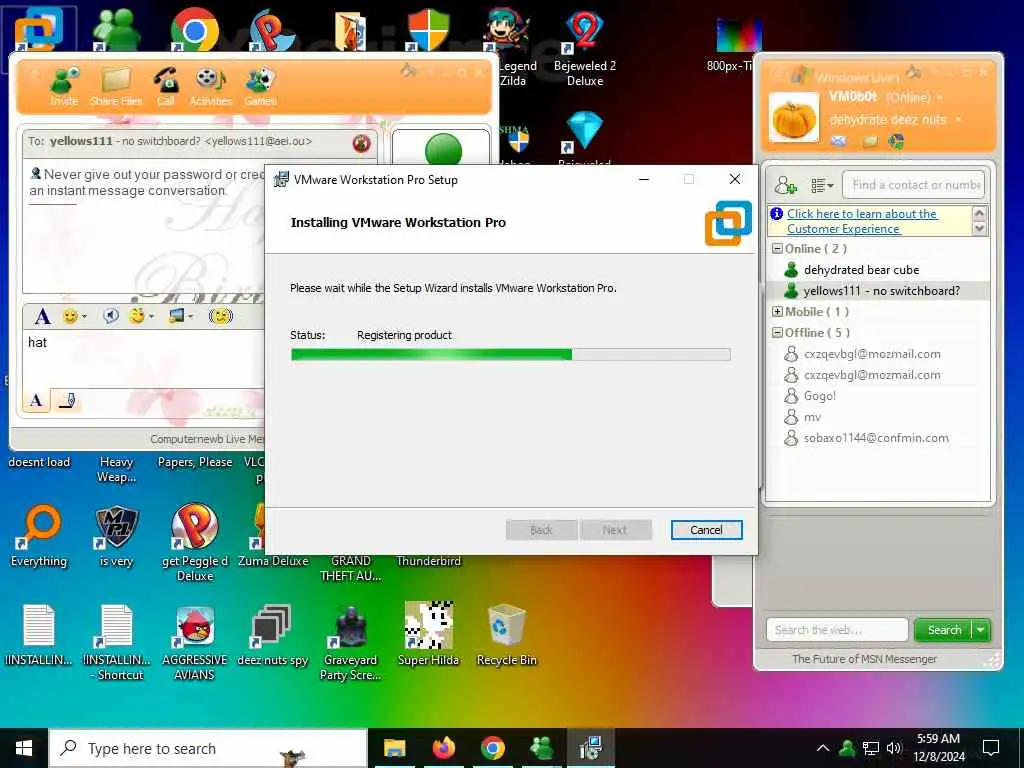
Task: Select contact sobaxo1144@confmin.com
Action: coord(876,438)
